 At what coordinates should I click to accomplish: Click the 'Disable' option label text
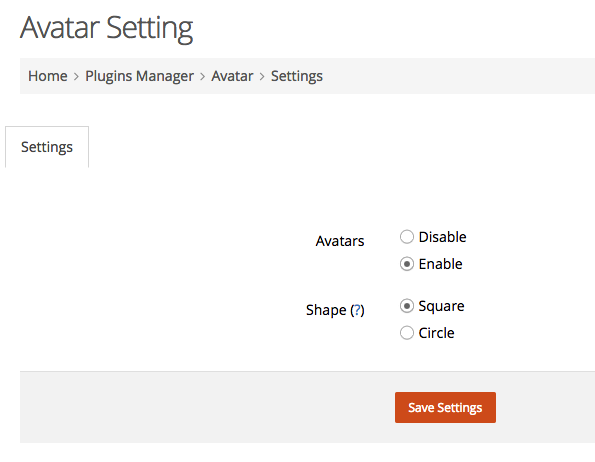pyautogui.click(x=442, y=237)
